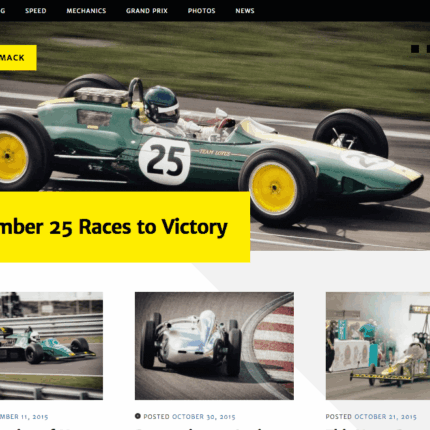Open the "25 Races to Victory" headline
This screenshot has width=430, height=430.
pyautogui.click(x=114, y=227)
